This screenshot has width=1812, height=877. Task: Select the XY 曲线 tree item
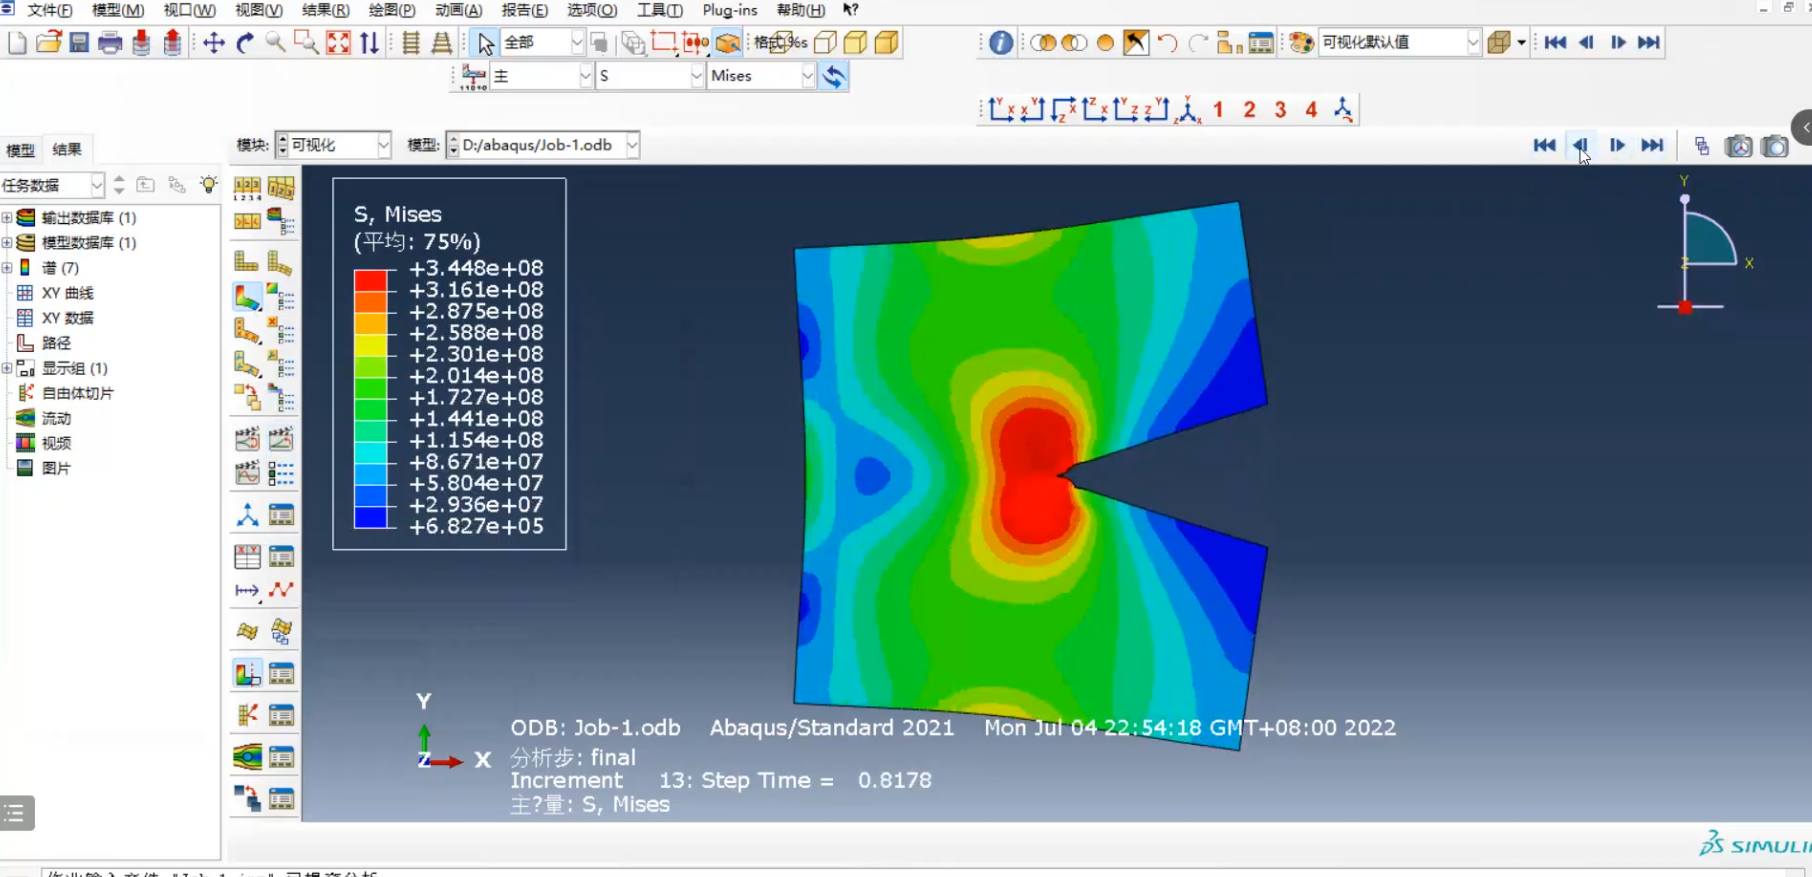pos(67,293)
